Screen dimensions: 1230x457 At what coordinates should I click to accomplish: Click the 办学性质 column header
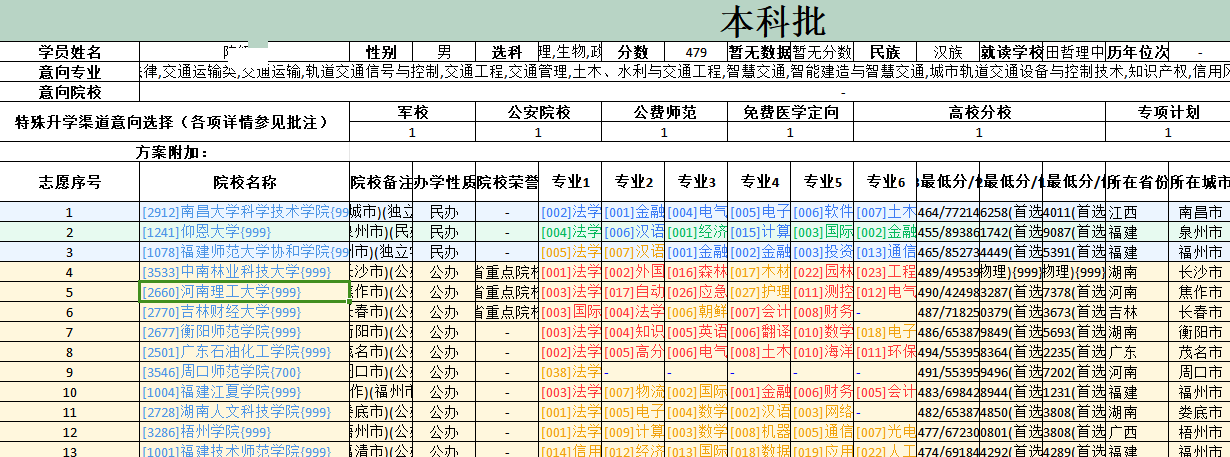444,182
